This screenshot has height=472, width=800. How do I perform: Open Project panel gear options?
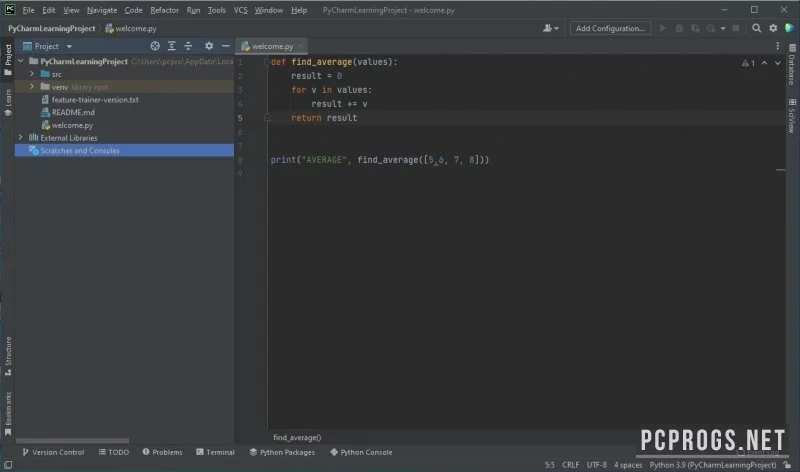tap(209, 46)
